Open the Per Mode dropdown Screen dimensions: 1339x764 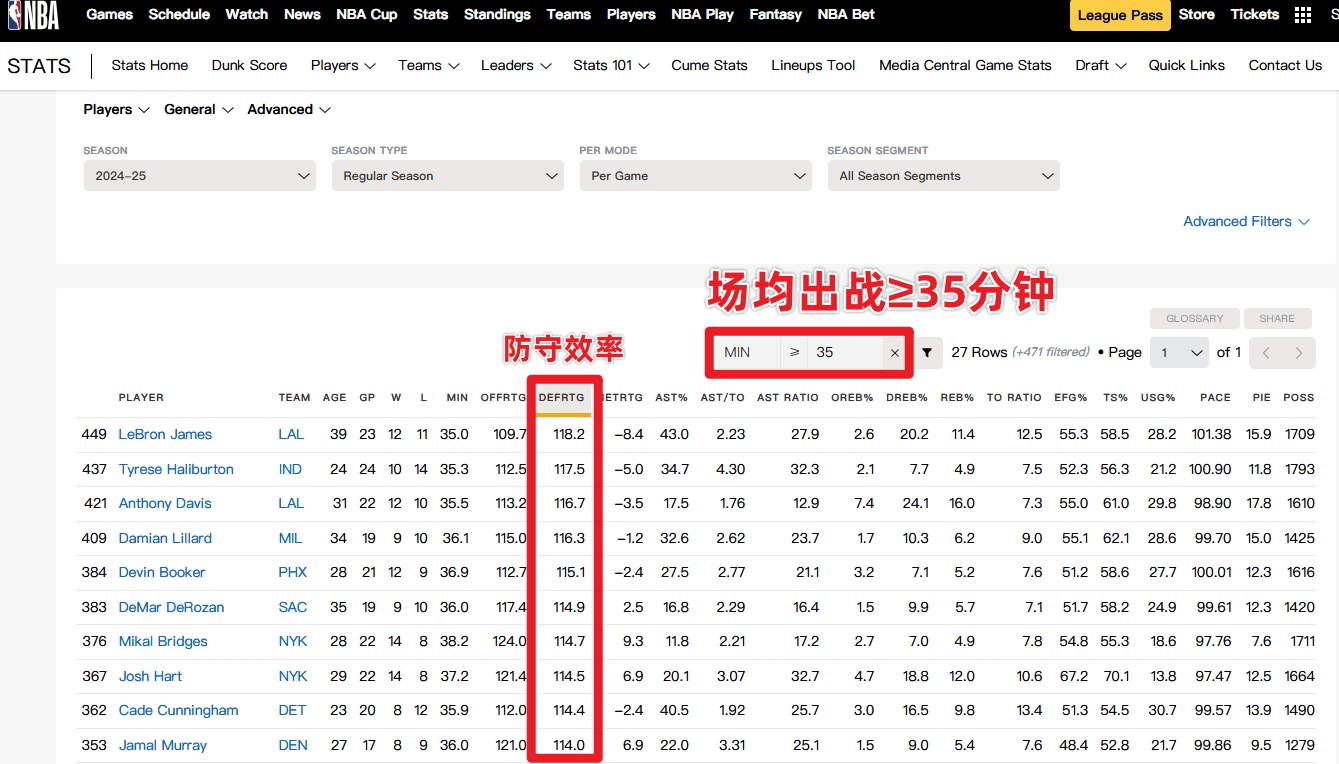(x=695, y=176)
